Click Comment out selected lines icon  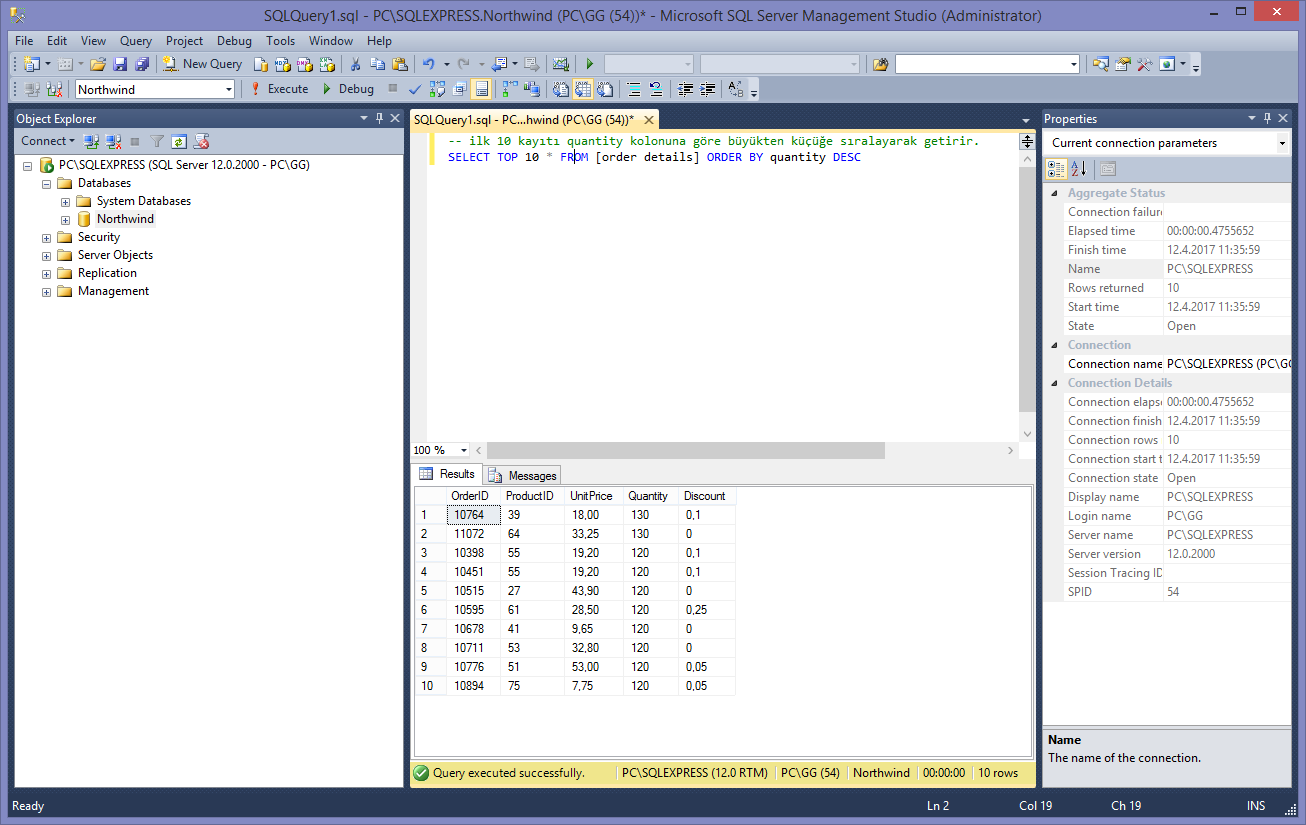click(x=633, y=89)
